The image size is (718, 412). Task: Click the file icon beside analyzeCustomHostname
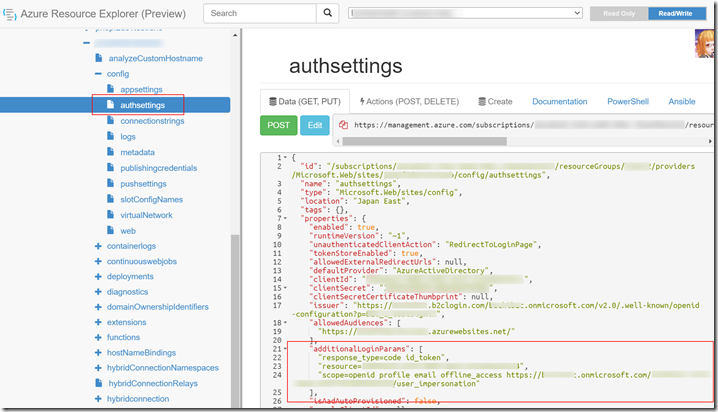tap(98, 58)
